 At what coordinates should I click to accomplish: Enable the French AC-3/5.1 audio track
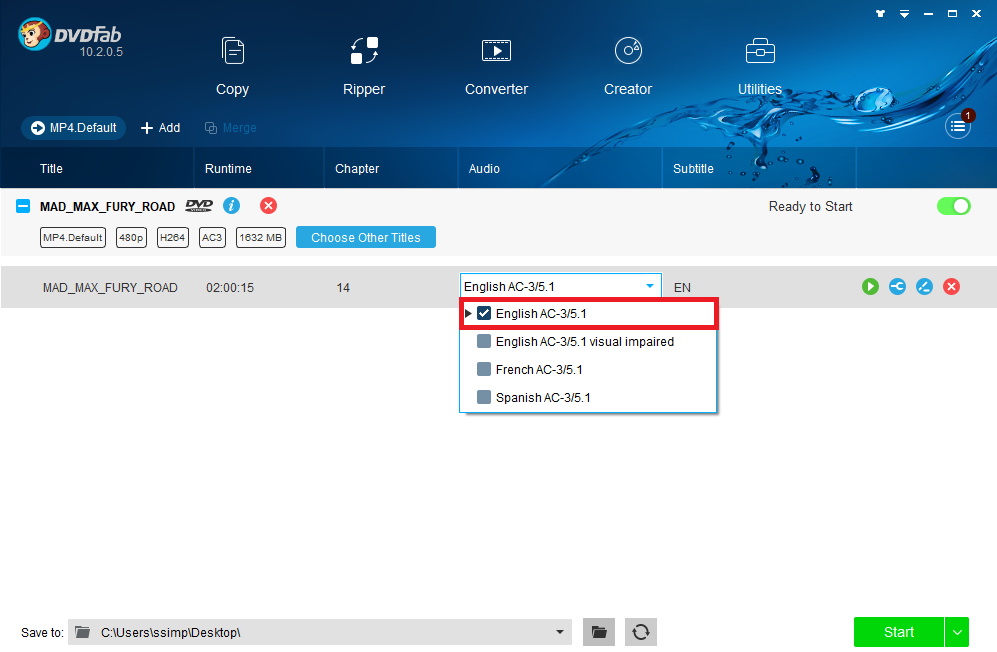click(x=484, y=370)
